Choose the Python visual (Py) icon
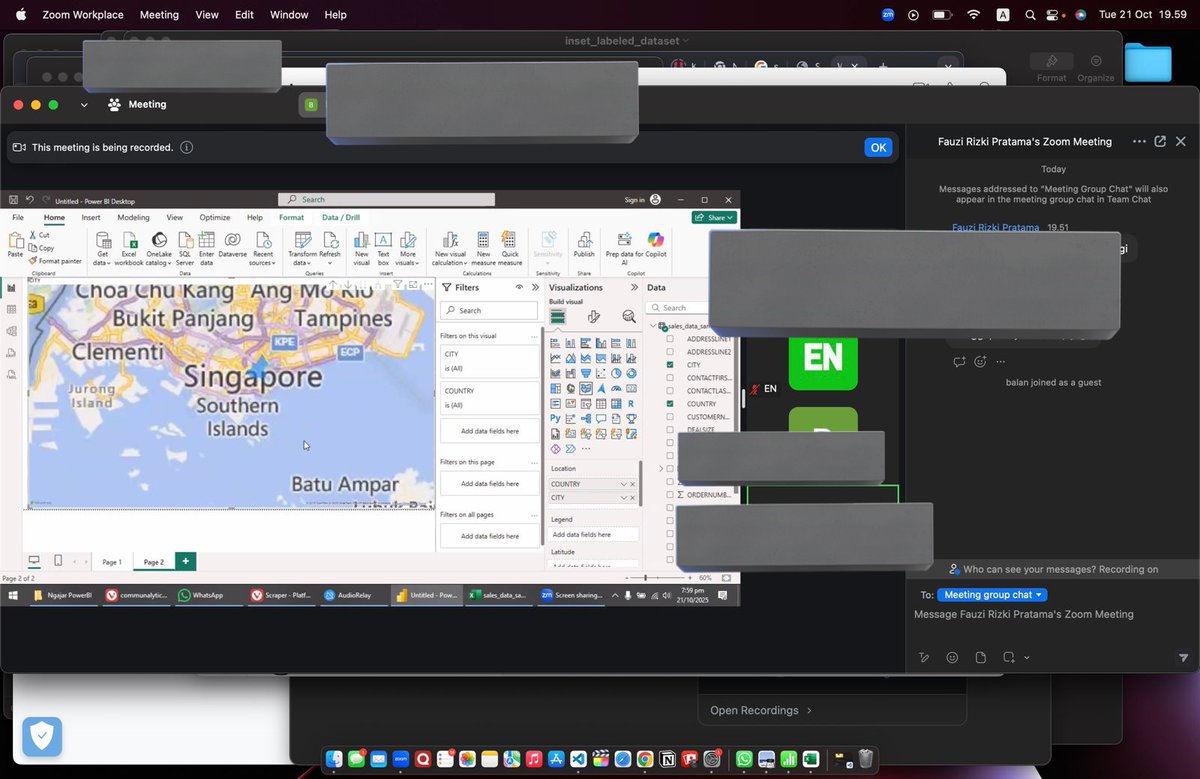The height and width of the screenshot is (779, 1200). [555, 418]
